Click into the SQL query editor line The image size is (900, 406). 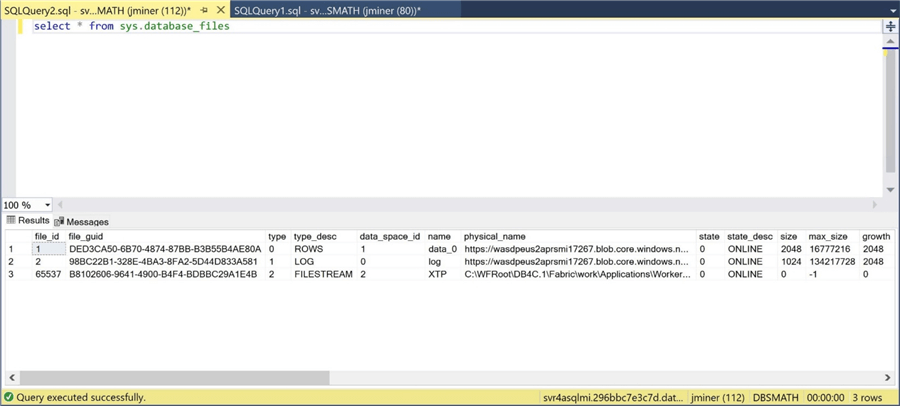coord(456,26)
